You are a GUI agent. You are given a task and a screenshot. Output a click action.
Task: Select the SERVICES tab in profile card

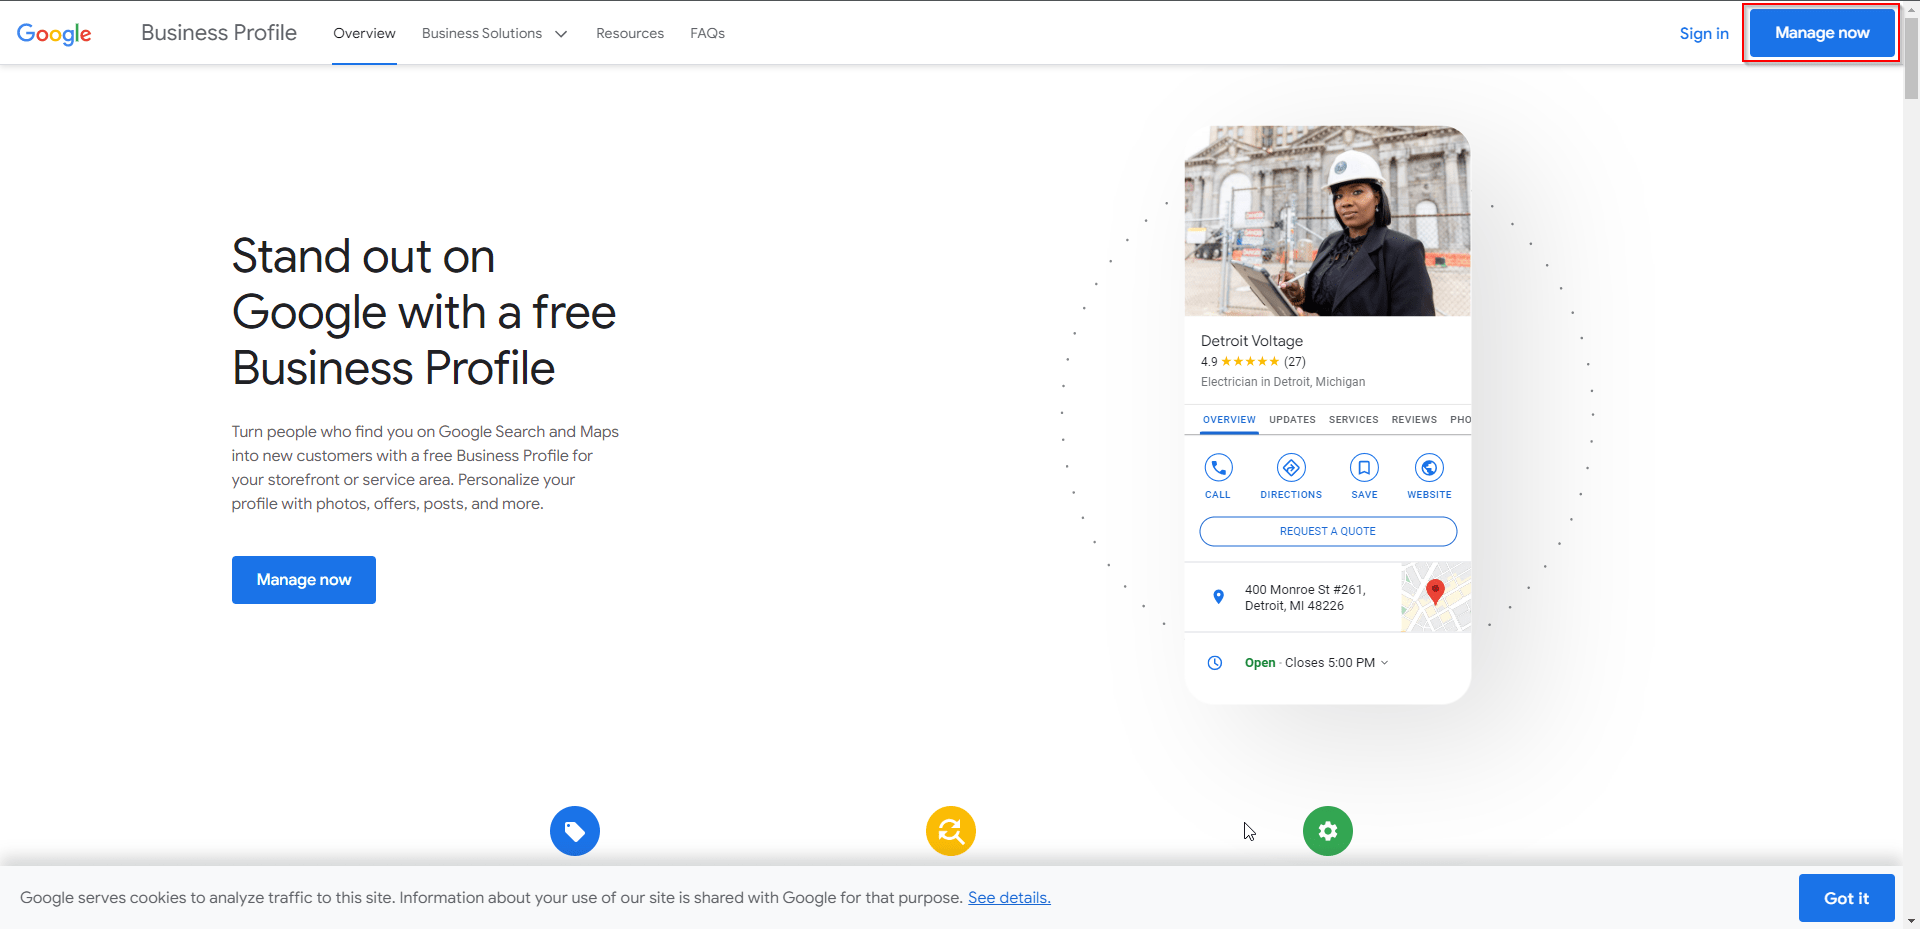1353,420
